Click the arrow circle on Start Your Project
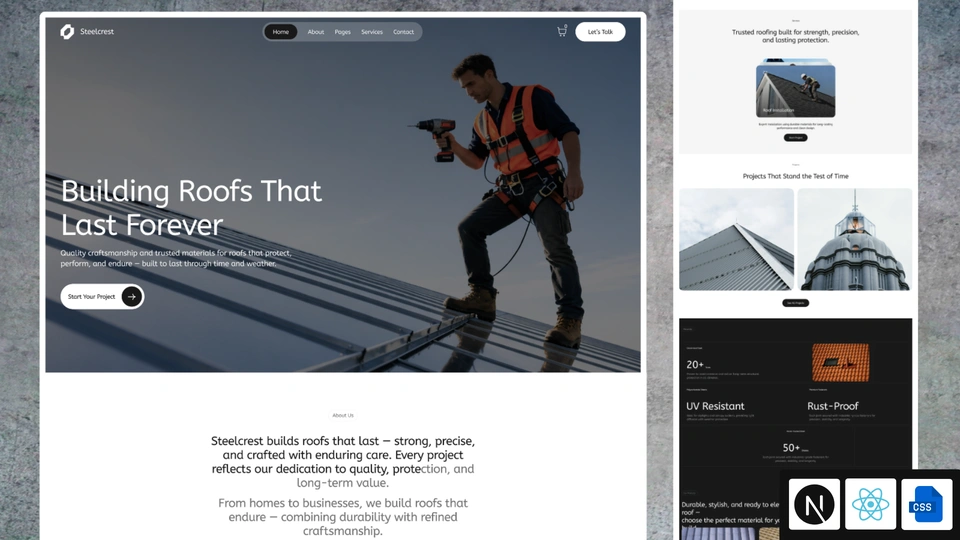 [132, 296]
